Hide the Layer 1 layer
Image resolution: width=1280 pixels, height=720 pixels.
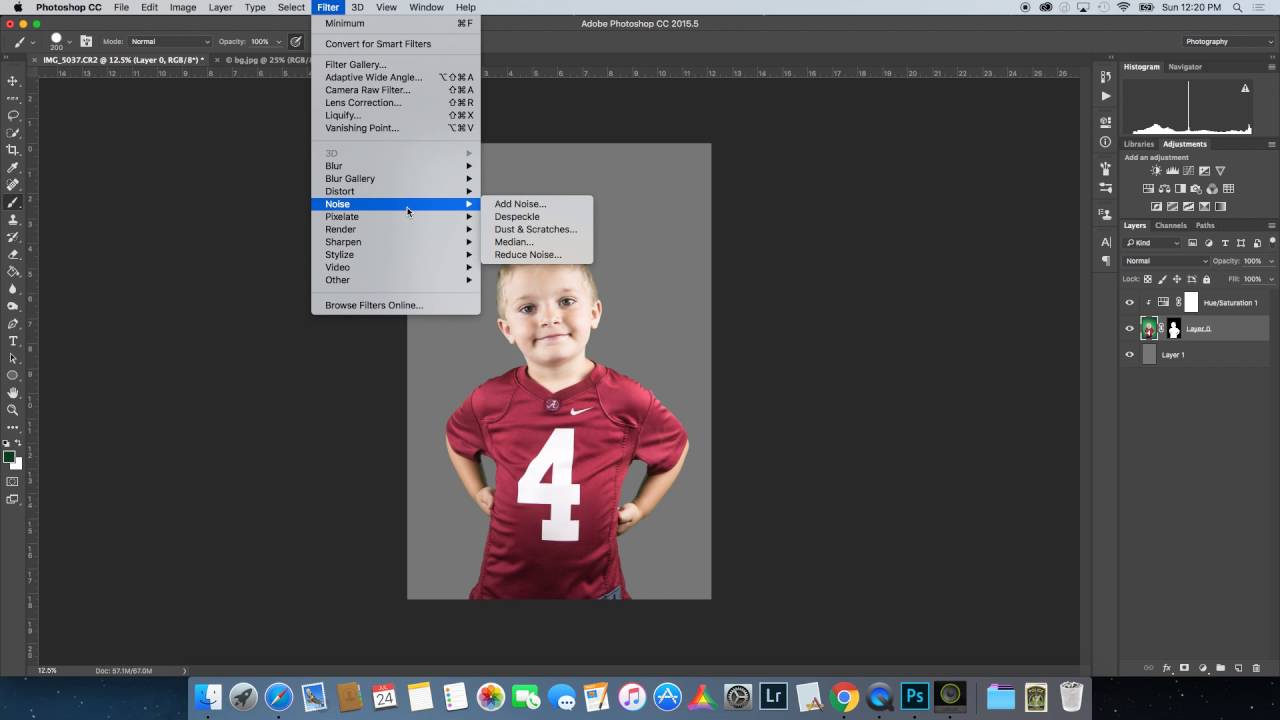click(1130, 354)
